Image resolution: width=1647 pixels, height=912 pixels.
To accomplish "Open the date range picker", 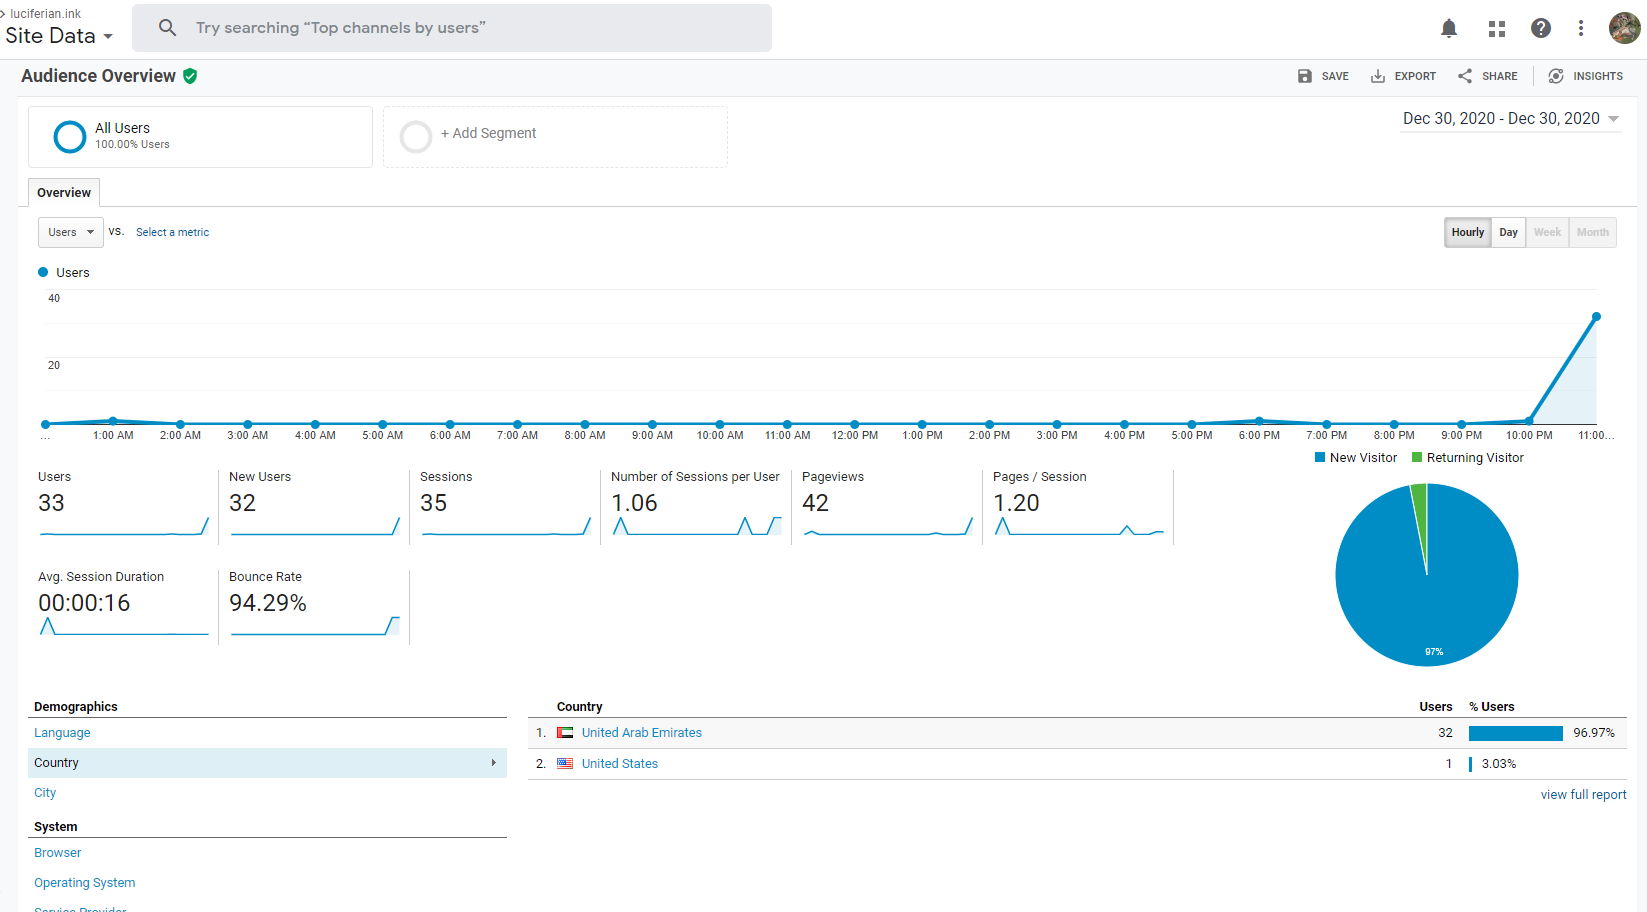I will coord(1510,119).
